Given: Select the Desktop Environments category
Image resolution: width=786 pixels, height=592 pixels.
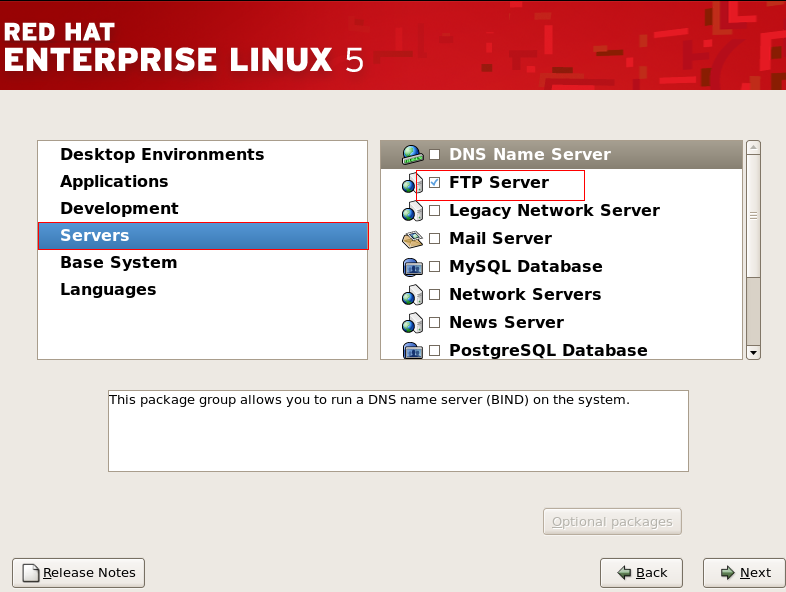Looking at the screenshot, I should click(162, 155).
